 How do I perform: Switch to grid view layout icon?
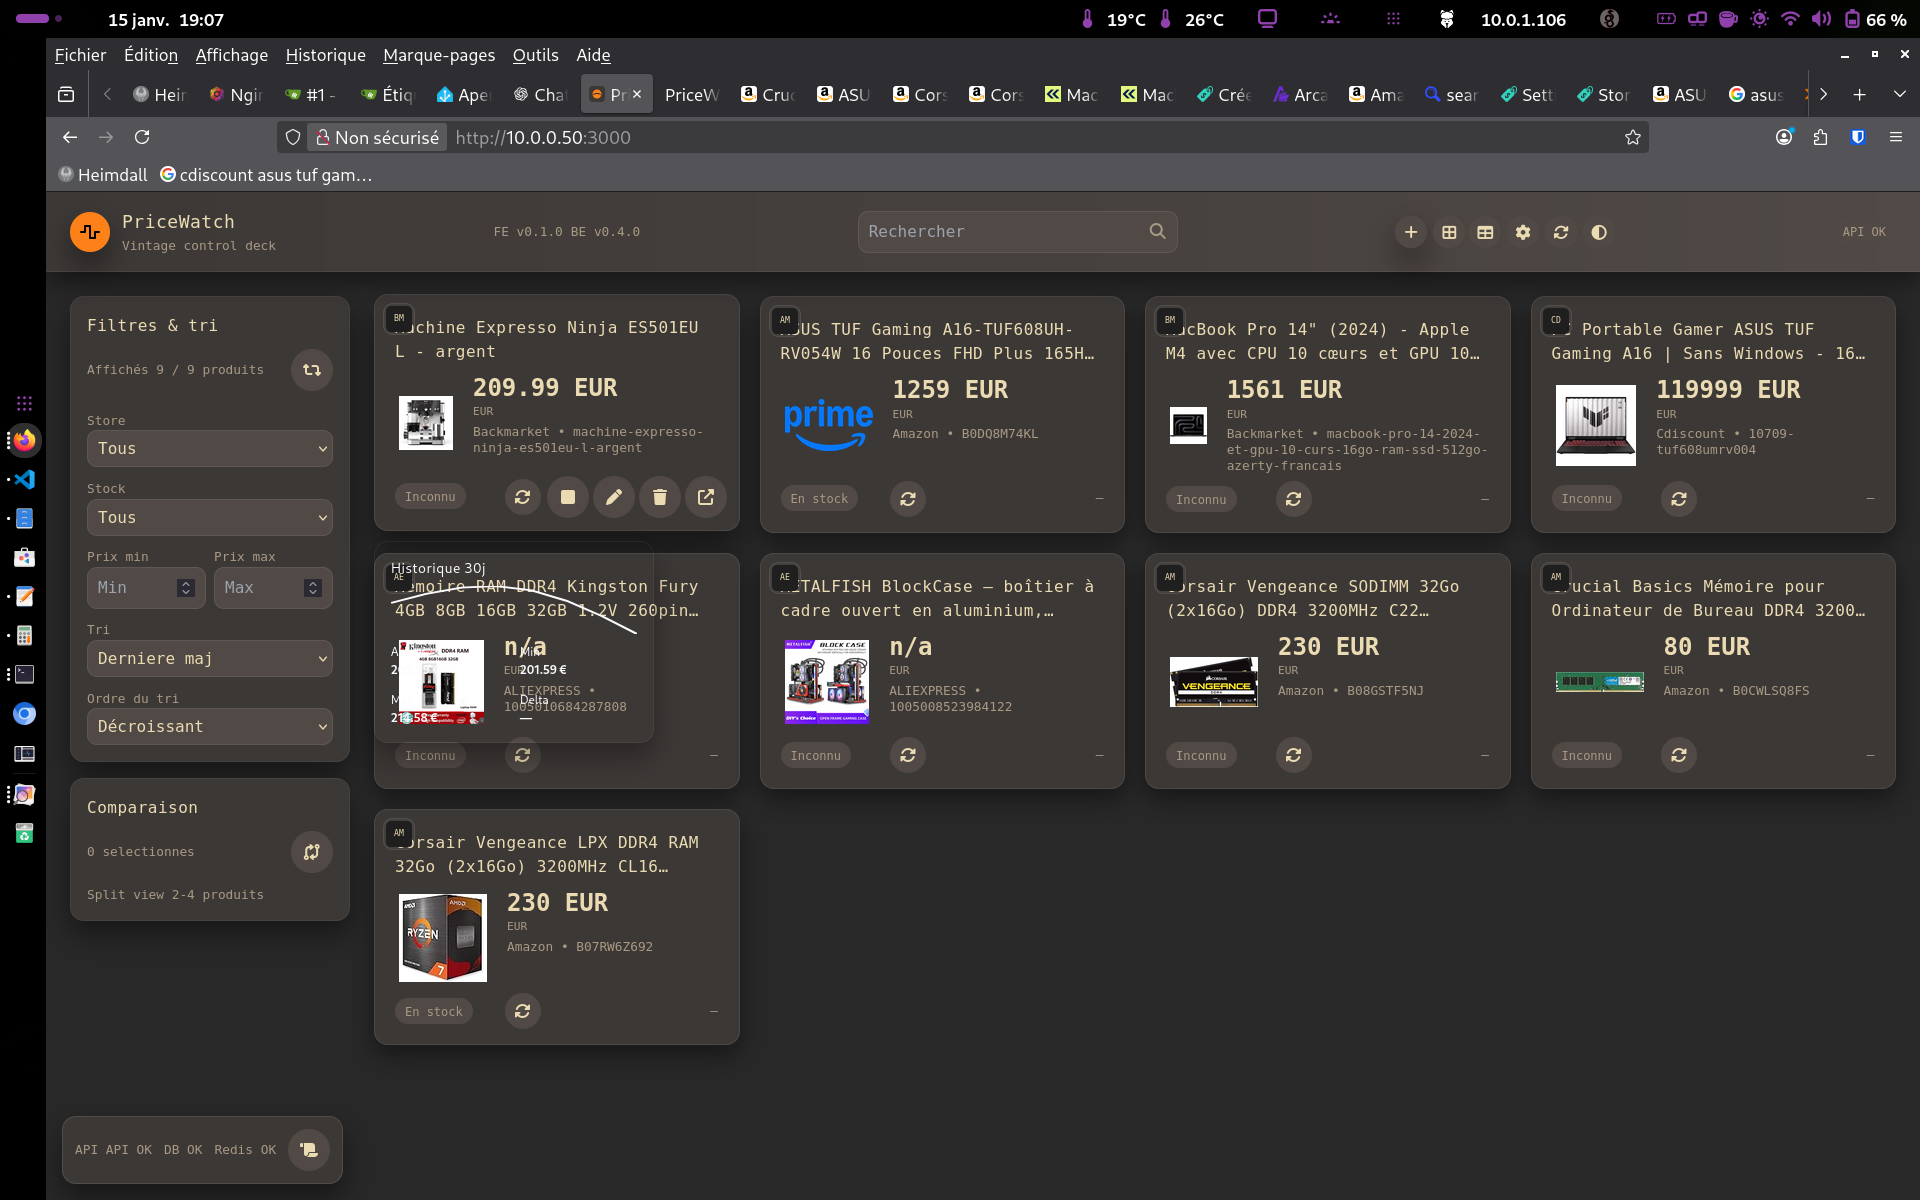tap(1448, 232)
